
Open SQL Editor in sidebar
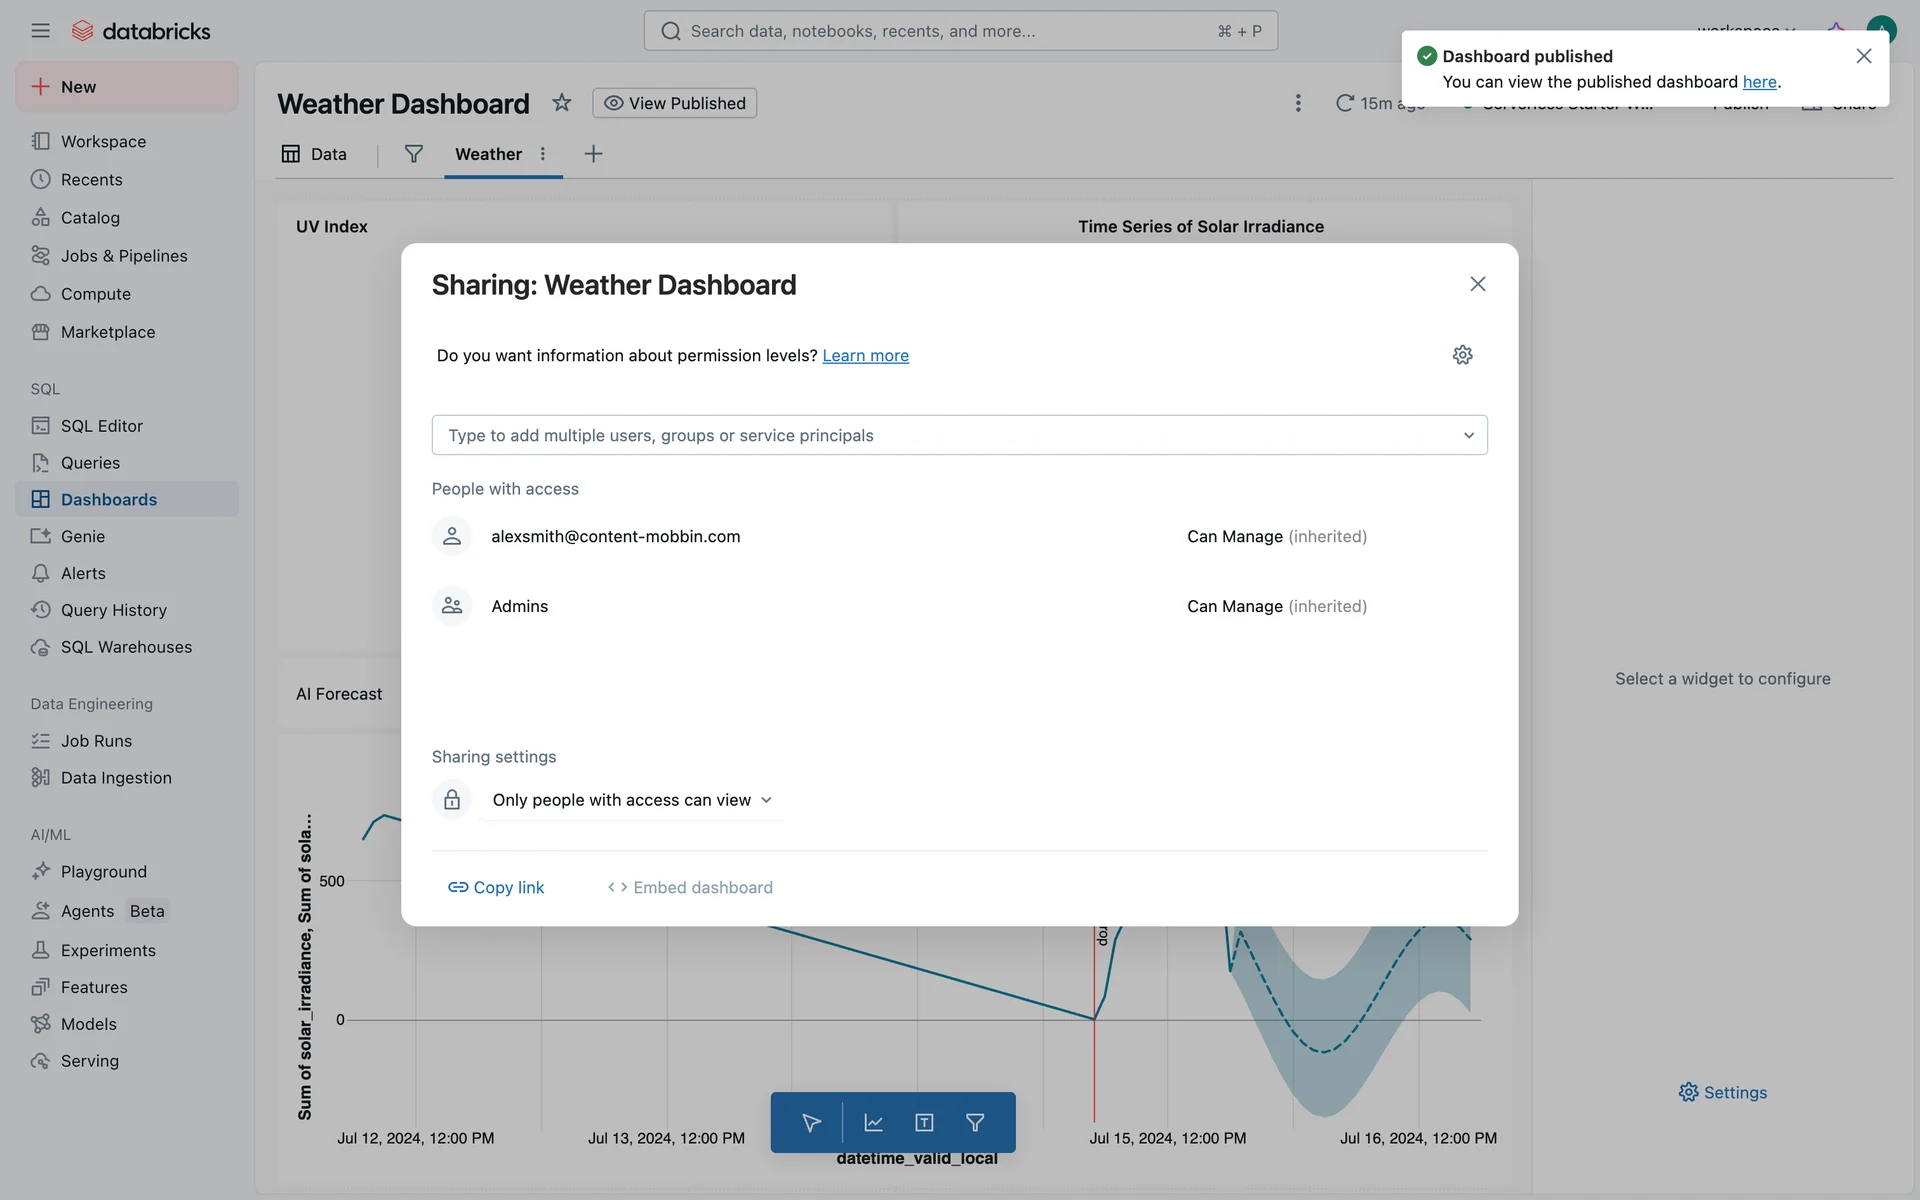[x=101, y=426]
